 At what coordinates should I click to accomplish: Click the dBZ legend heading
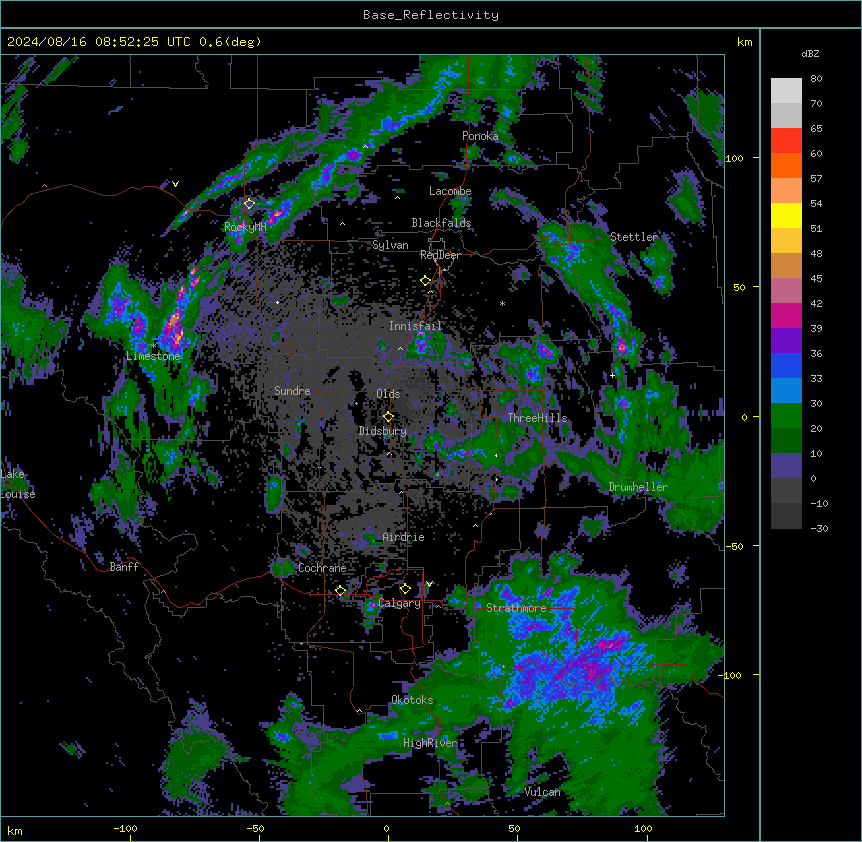(810, 54)
